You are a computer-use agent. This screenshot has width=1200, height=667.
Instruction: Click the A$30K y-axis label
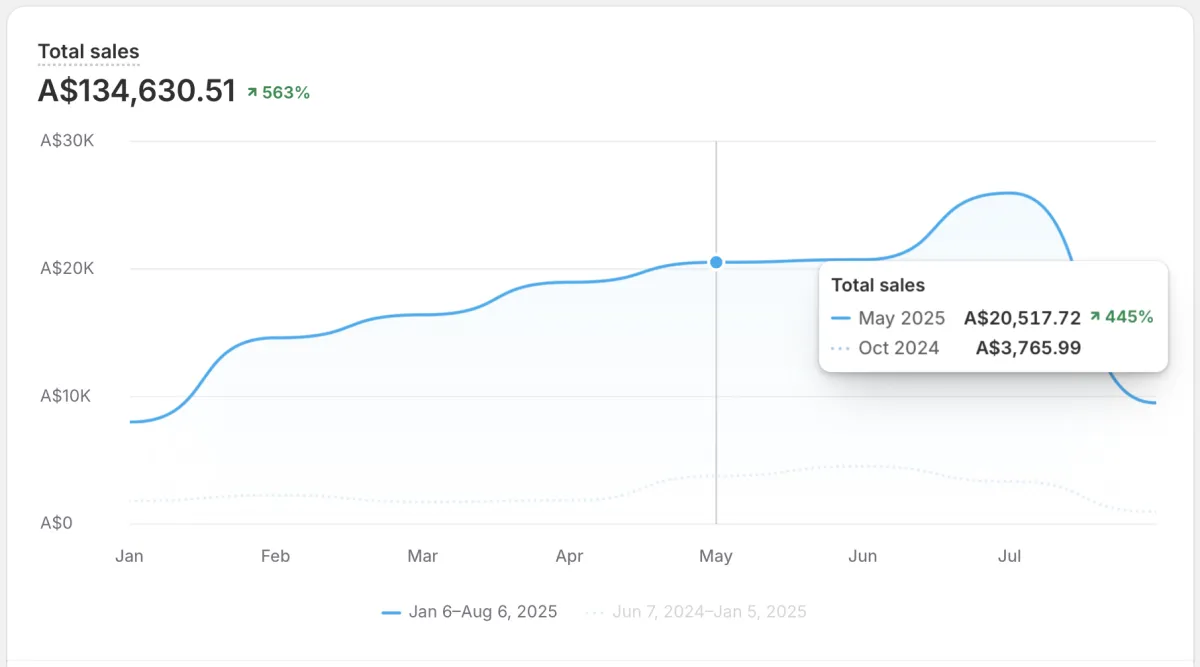pyautogui.click(x=67, y=141)
